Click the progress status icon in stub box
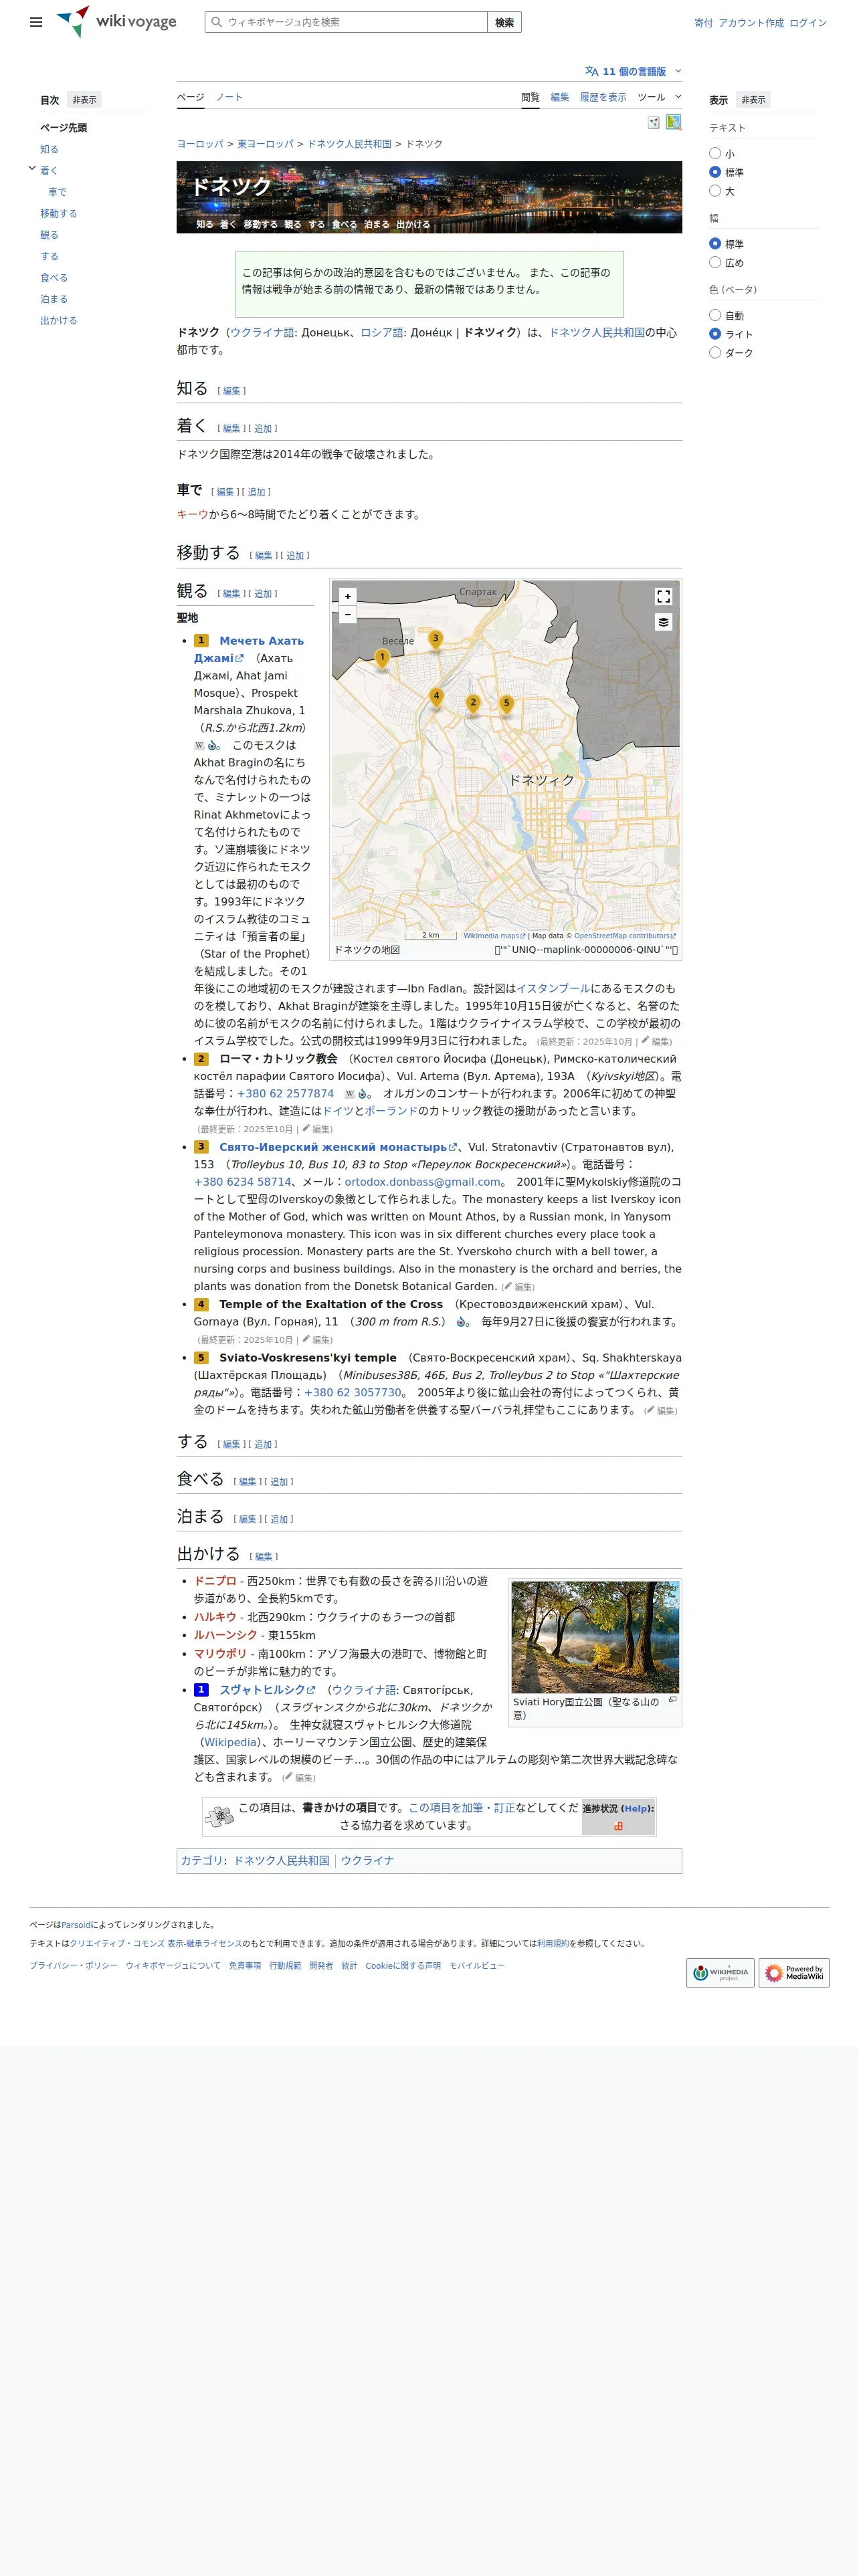 618,1826
